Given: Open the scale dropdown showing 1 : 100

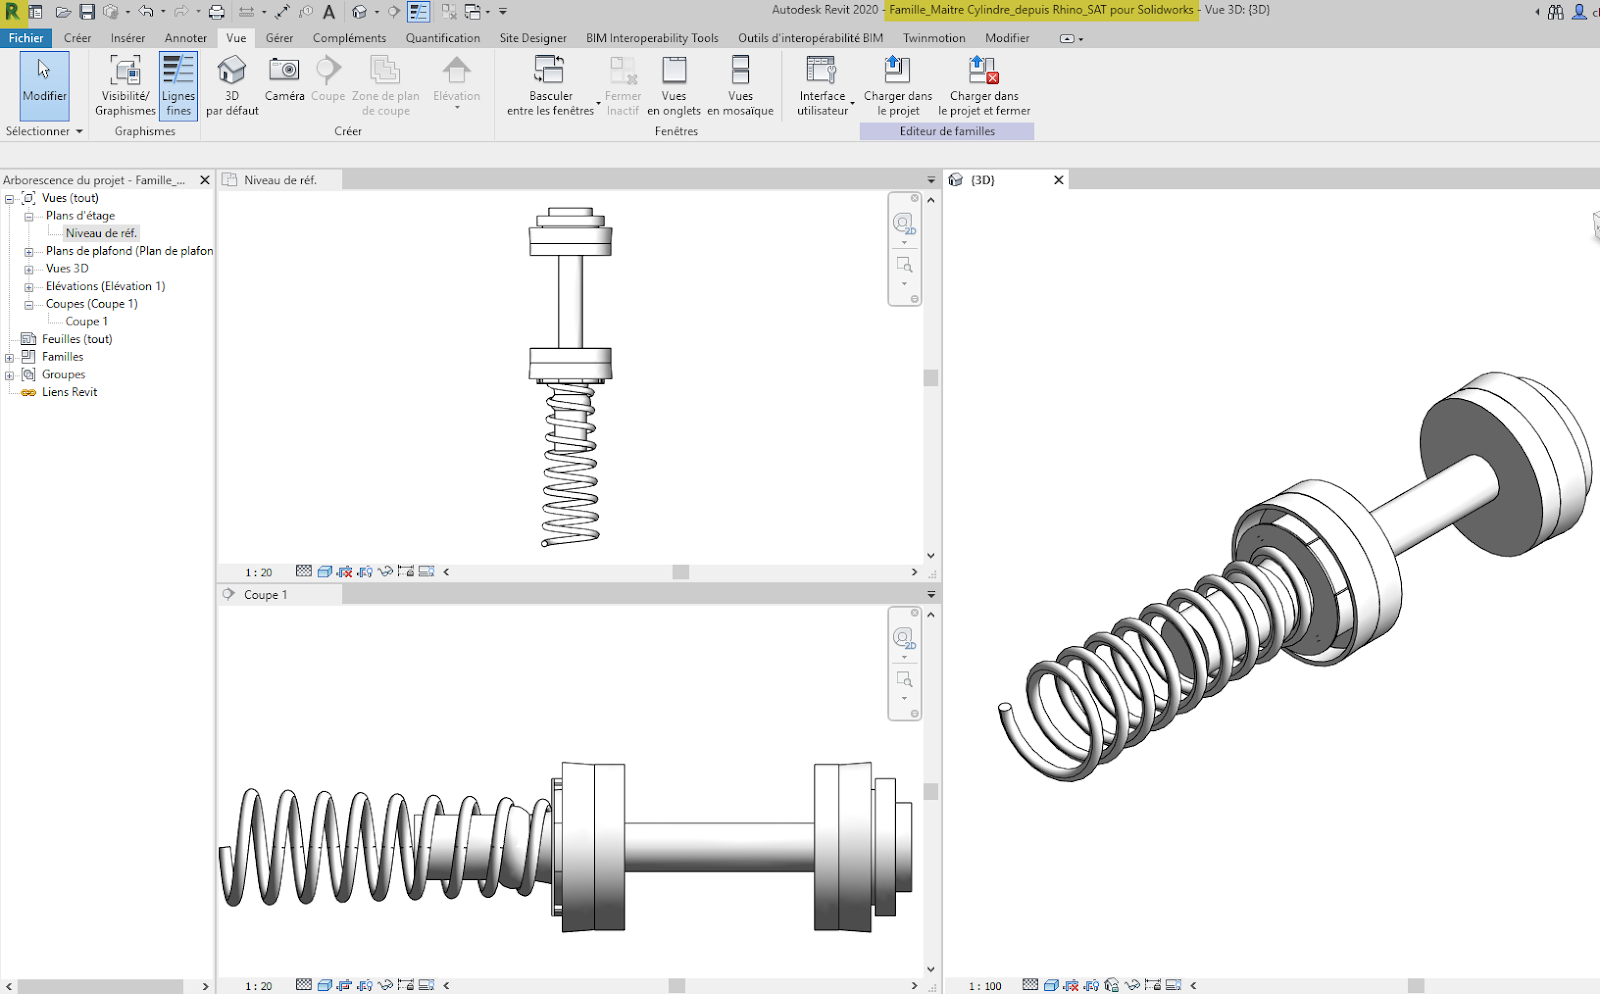Looking at the screenshot, I should pyautogui.click(x=983, y=985).
